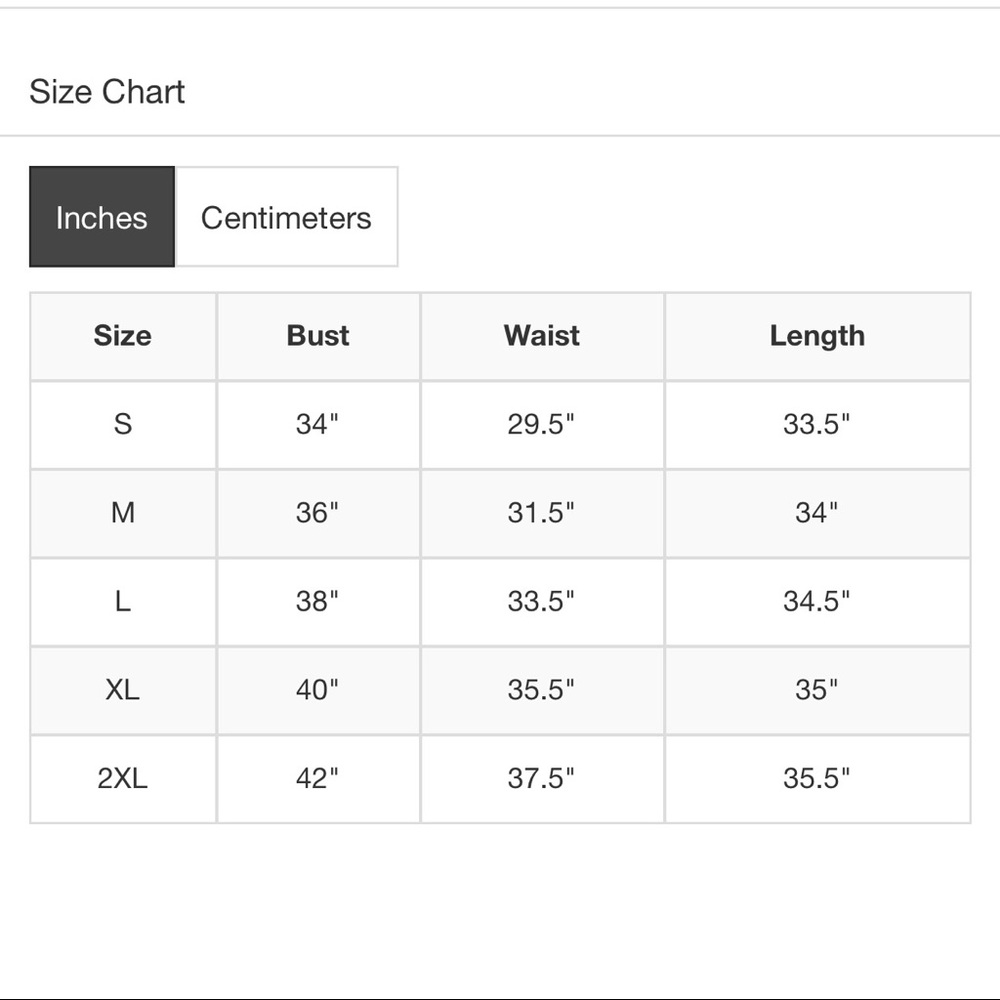Click the M size row label

(x=122, y=513)
